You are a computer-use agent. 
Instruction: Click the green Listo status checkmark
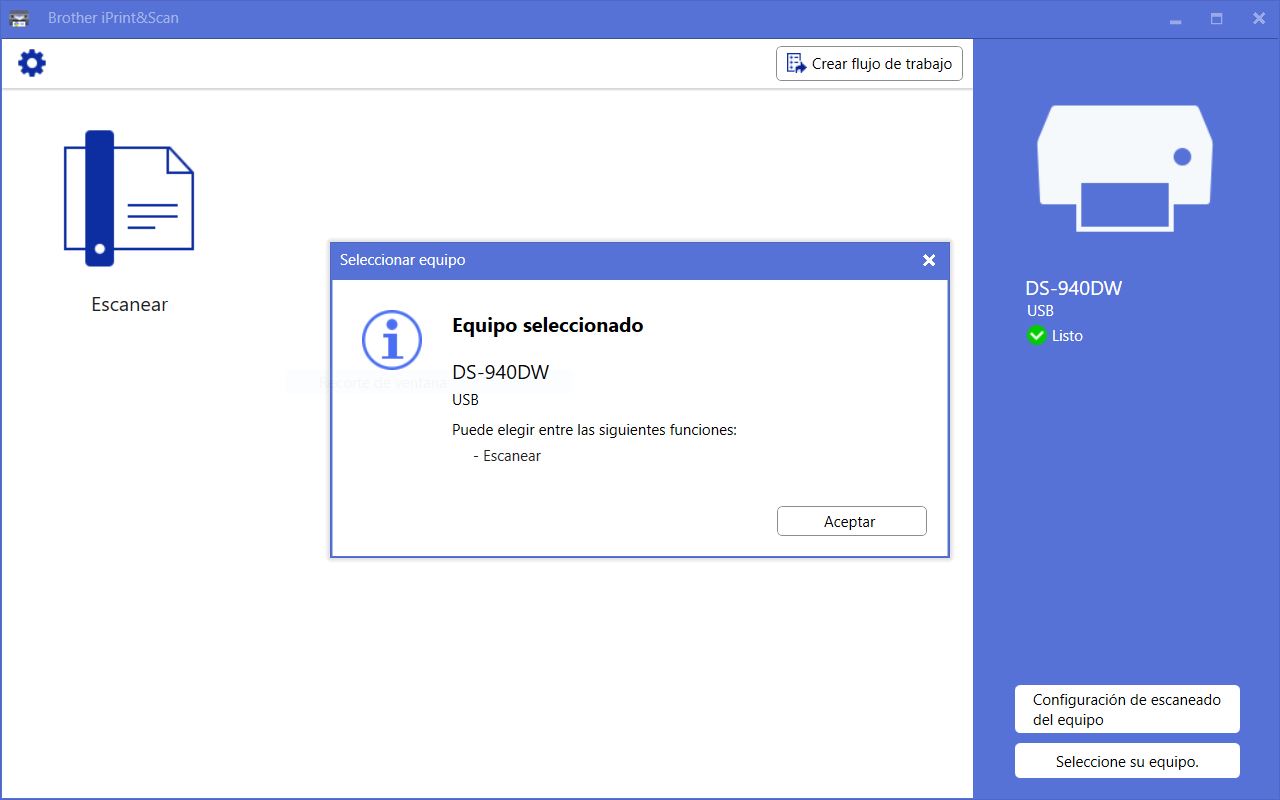click(x=1037, y=336)
